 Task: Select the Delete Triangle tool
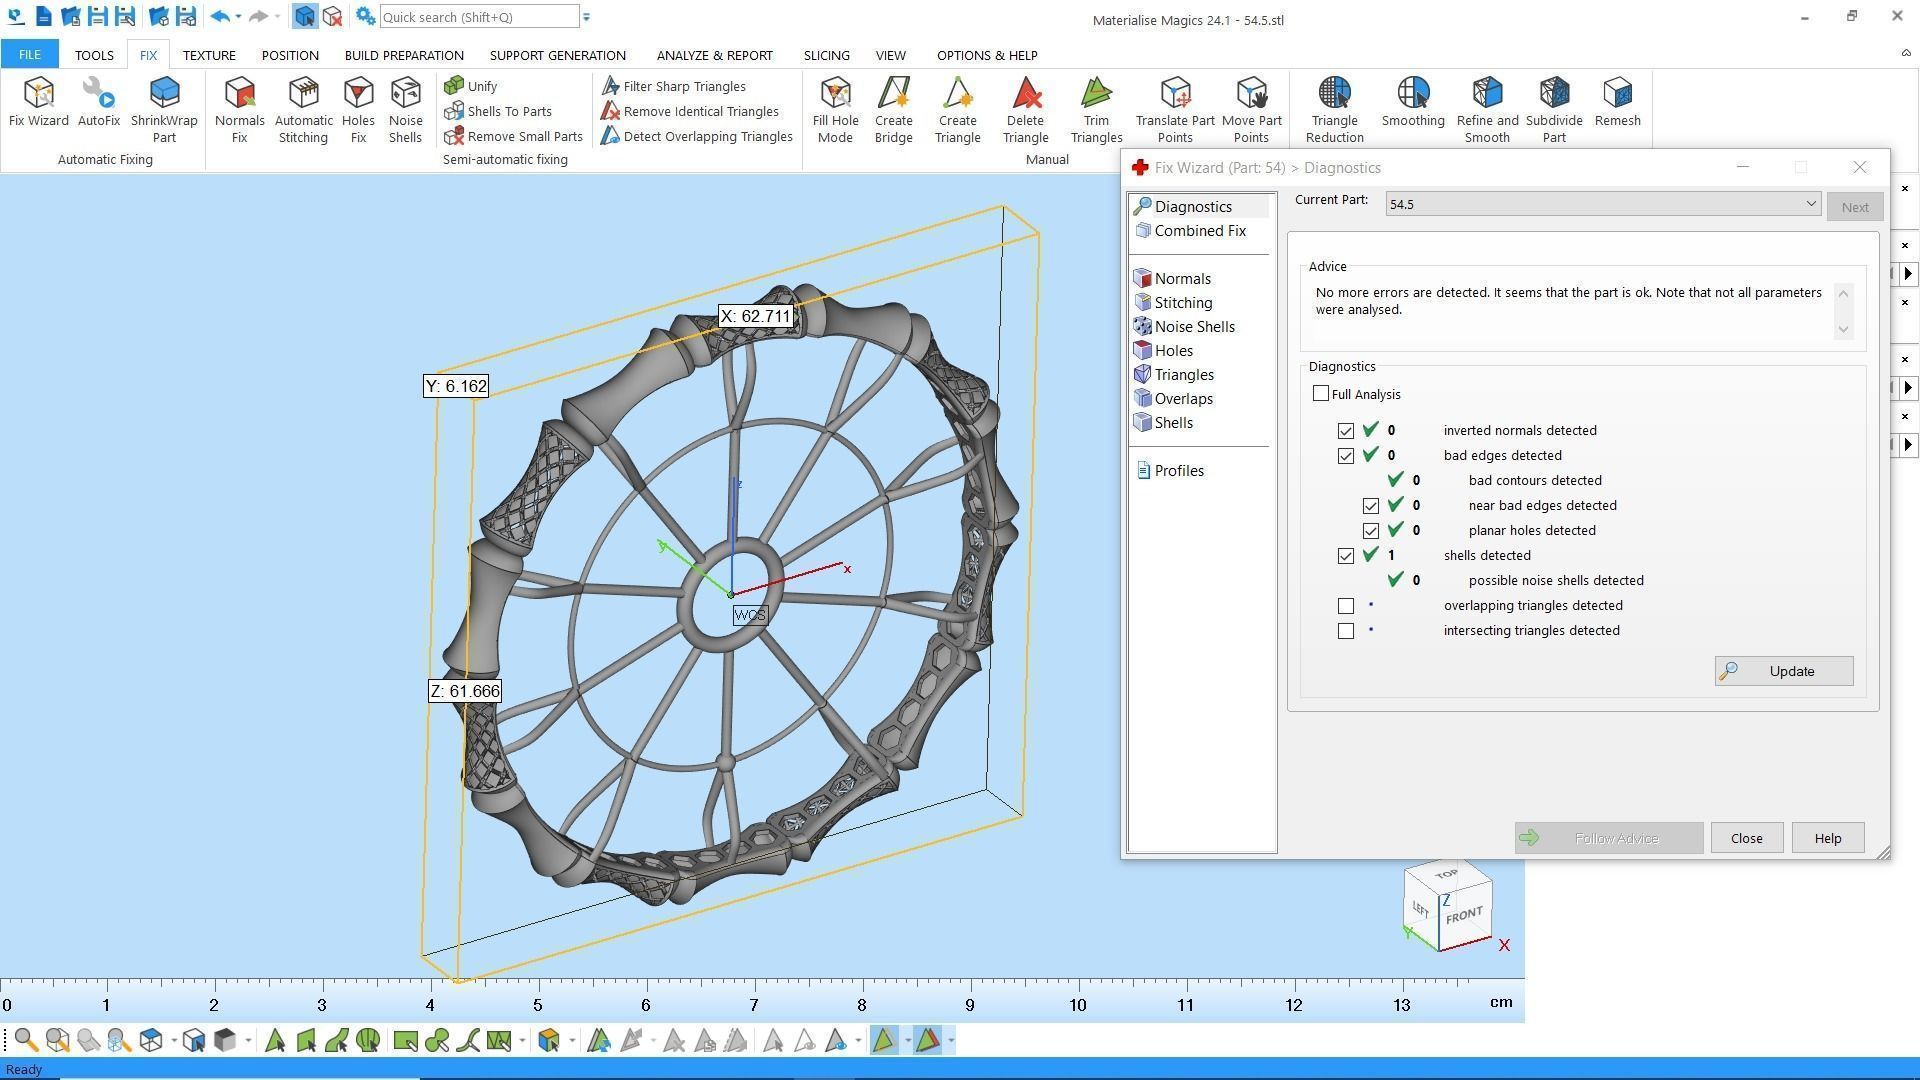1025,108
